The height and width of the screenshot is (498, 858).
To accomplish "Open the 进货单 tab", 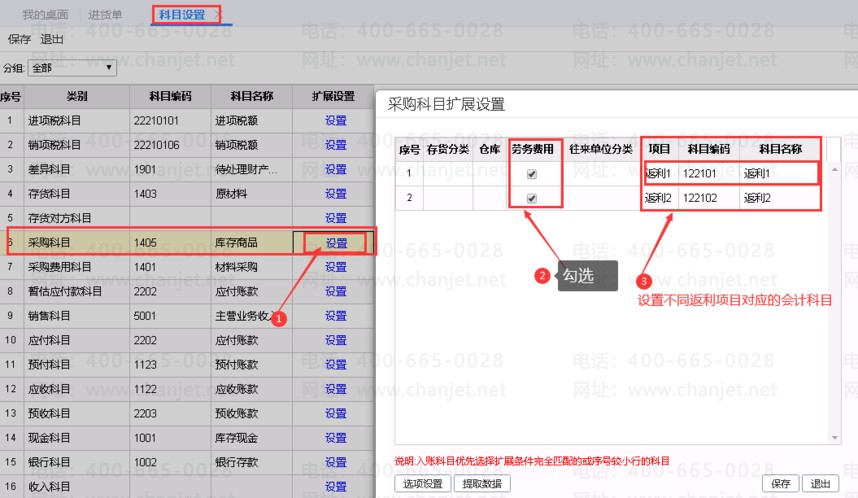I will tap(105, 15).
